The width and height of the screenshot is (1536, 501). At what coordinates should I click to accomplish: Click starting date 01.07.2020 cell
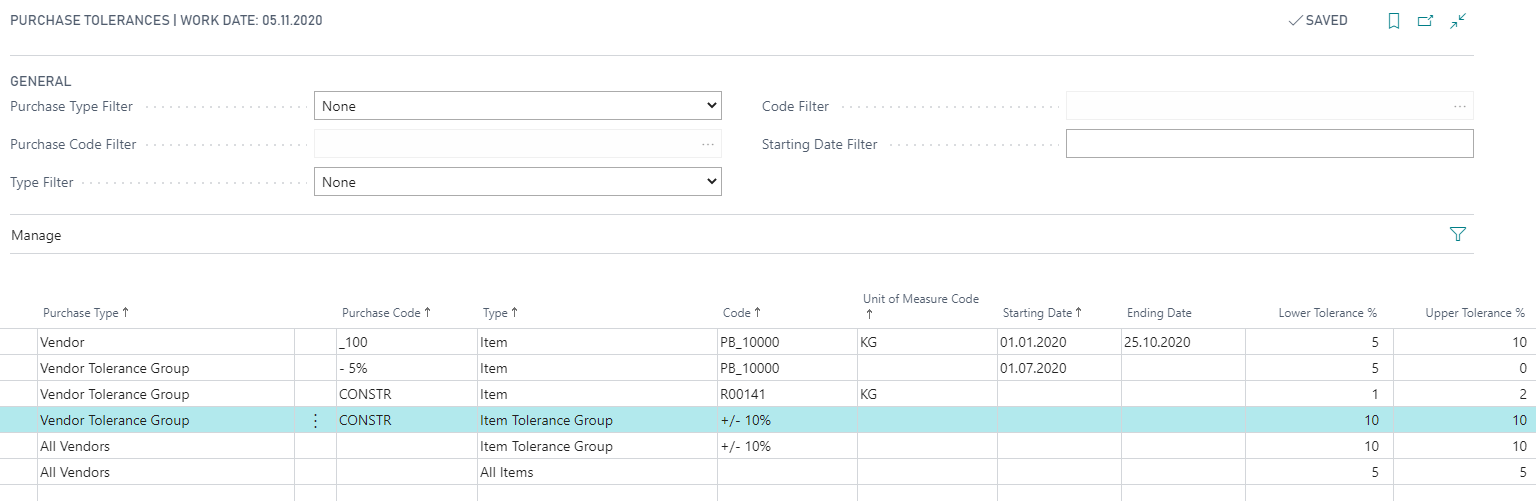pos(1059,368)
